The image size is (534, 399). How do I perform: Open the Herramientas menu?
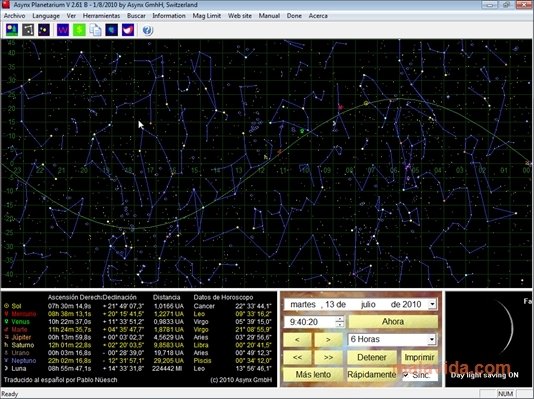click(101, 16)
